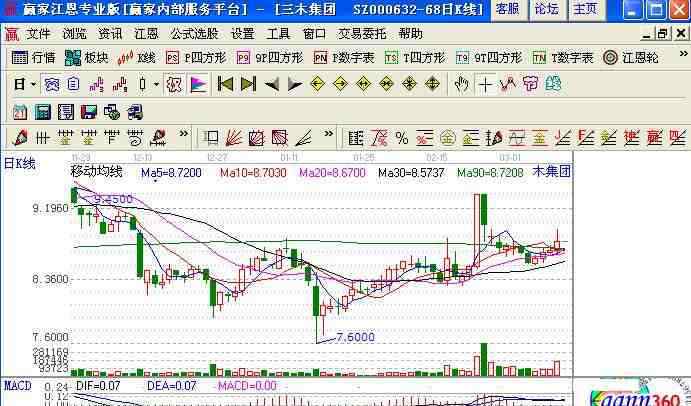Click the 主页 button in title bar
Screen dimensions: 691x406
pos(585,9)
